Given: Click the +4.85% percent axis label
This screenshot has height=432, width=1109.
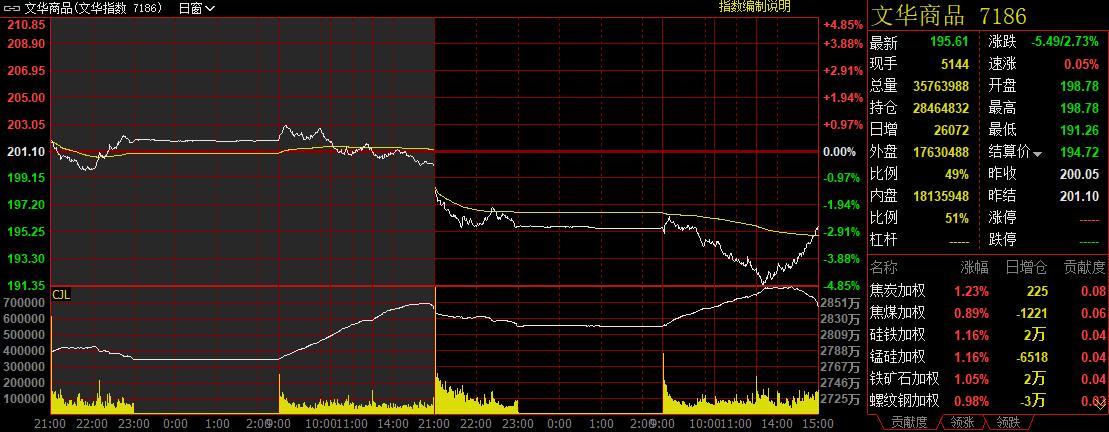Looking at the screenshot, I should tap(843, 25).
